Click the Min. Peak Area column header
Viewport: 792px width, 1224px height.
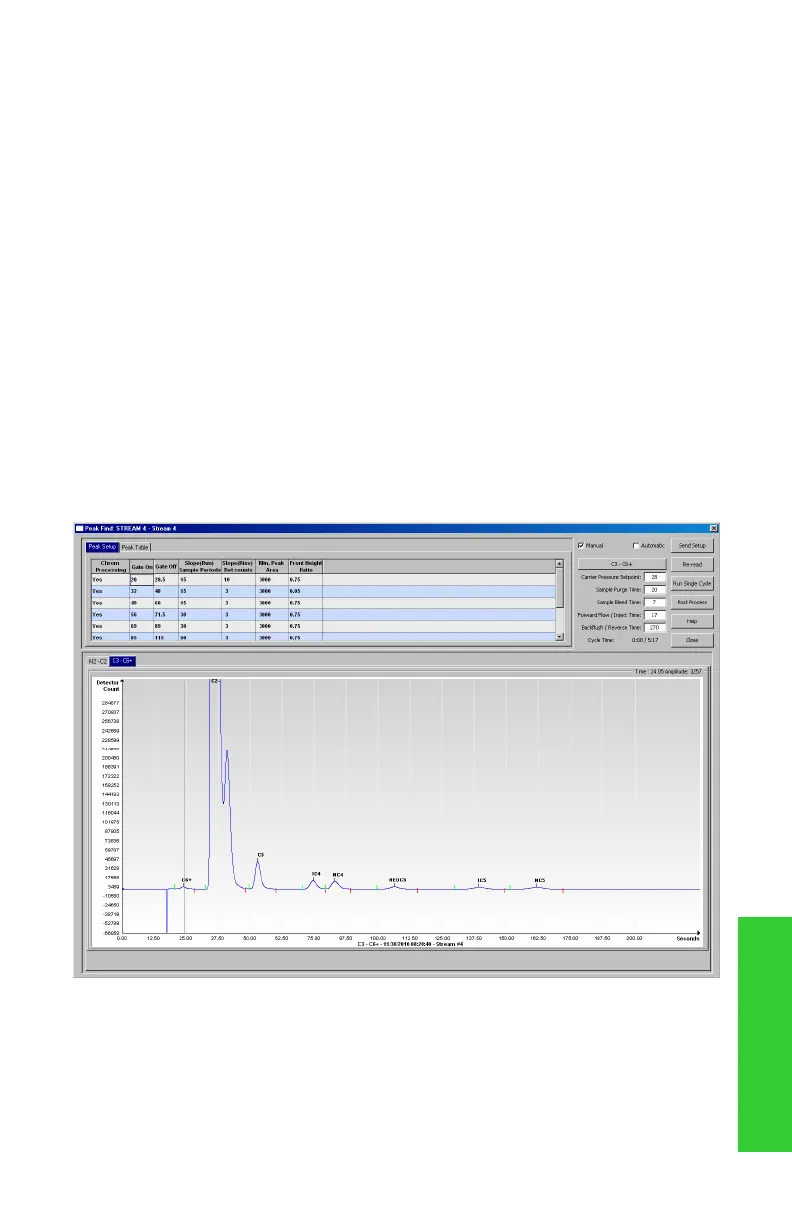point(271,566)
